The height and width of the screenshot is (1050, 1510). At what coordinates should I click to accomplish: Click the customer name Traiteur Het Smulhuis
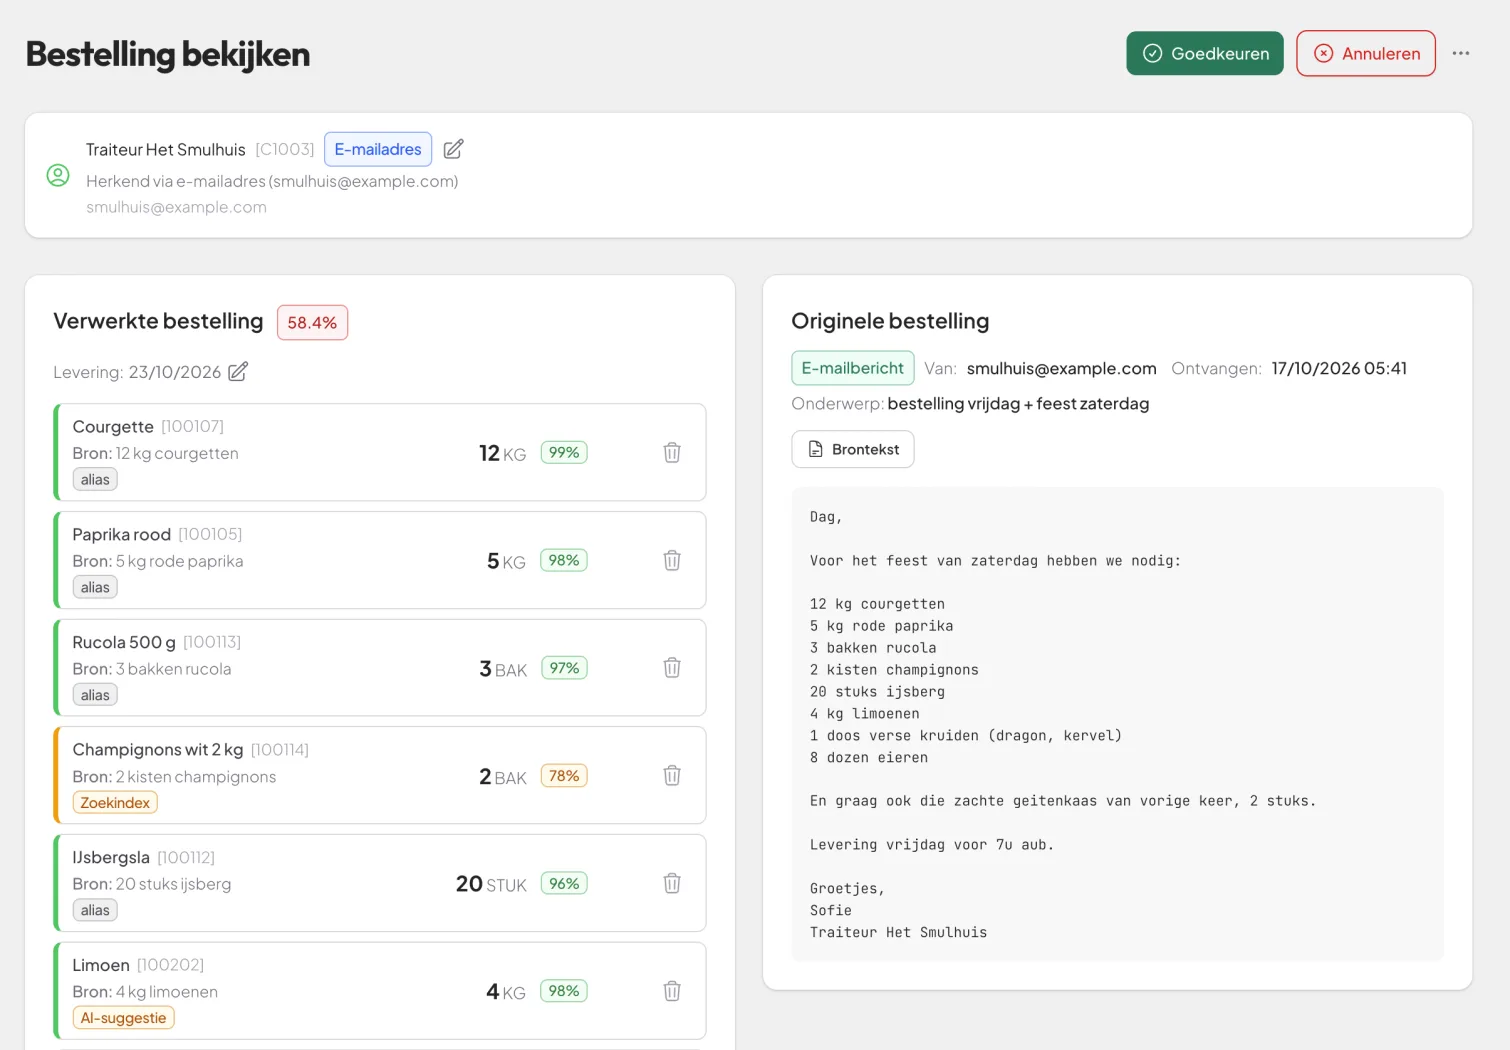tap(166, 150)
